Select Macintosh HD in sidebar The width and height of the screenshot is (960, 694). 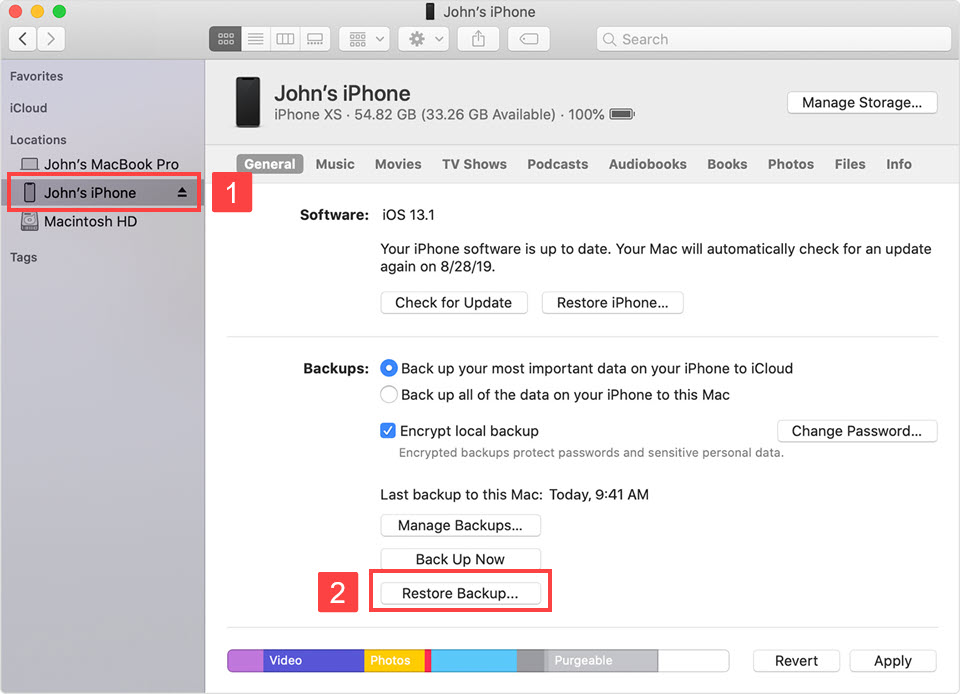(x=91, y=222)
